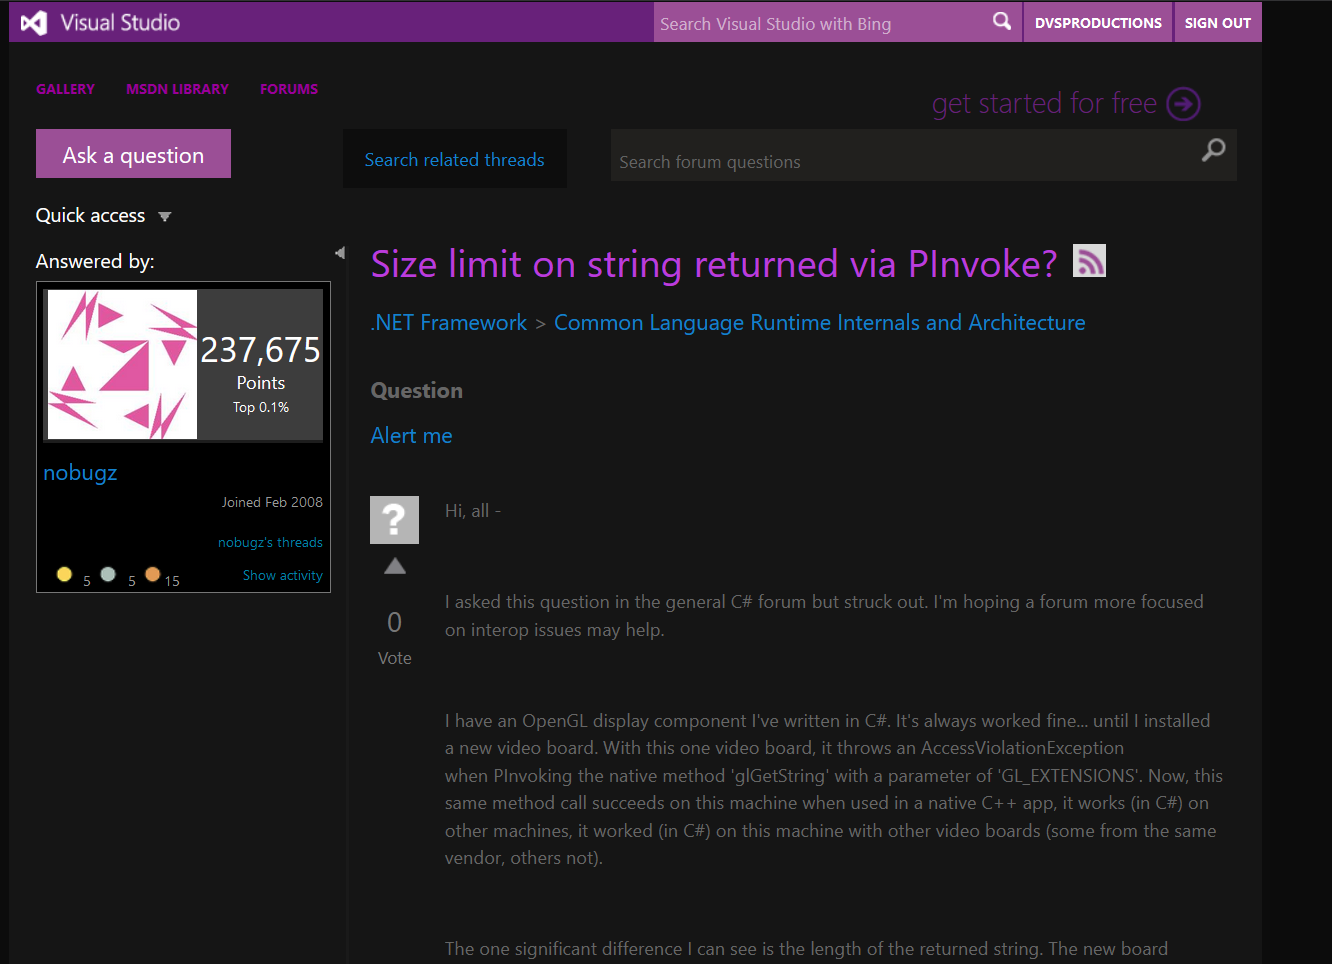Click the Top 0.1% text
This screenshot has height=964, width=1332.
click(x=261, y=407)
